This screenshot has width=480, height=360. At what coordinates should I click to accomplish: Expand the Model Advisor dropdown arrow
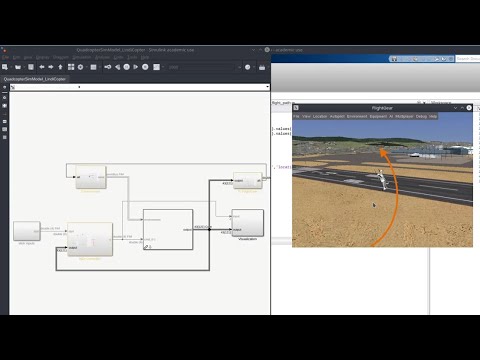pos(253,67)
